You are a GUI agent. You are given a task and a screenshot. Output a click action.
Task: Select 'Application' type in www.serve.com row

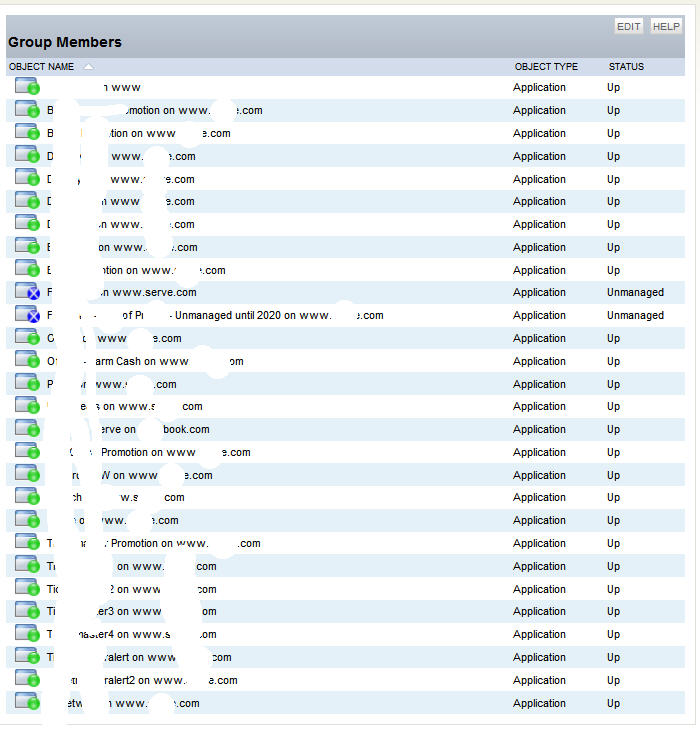tap(539, 292)
